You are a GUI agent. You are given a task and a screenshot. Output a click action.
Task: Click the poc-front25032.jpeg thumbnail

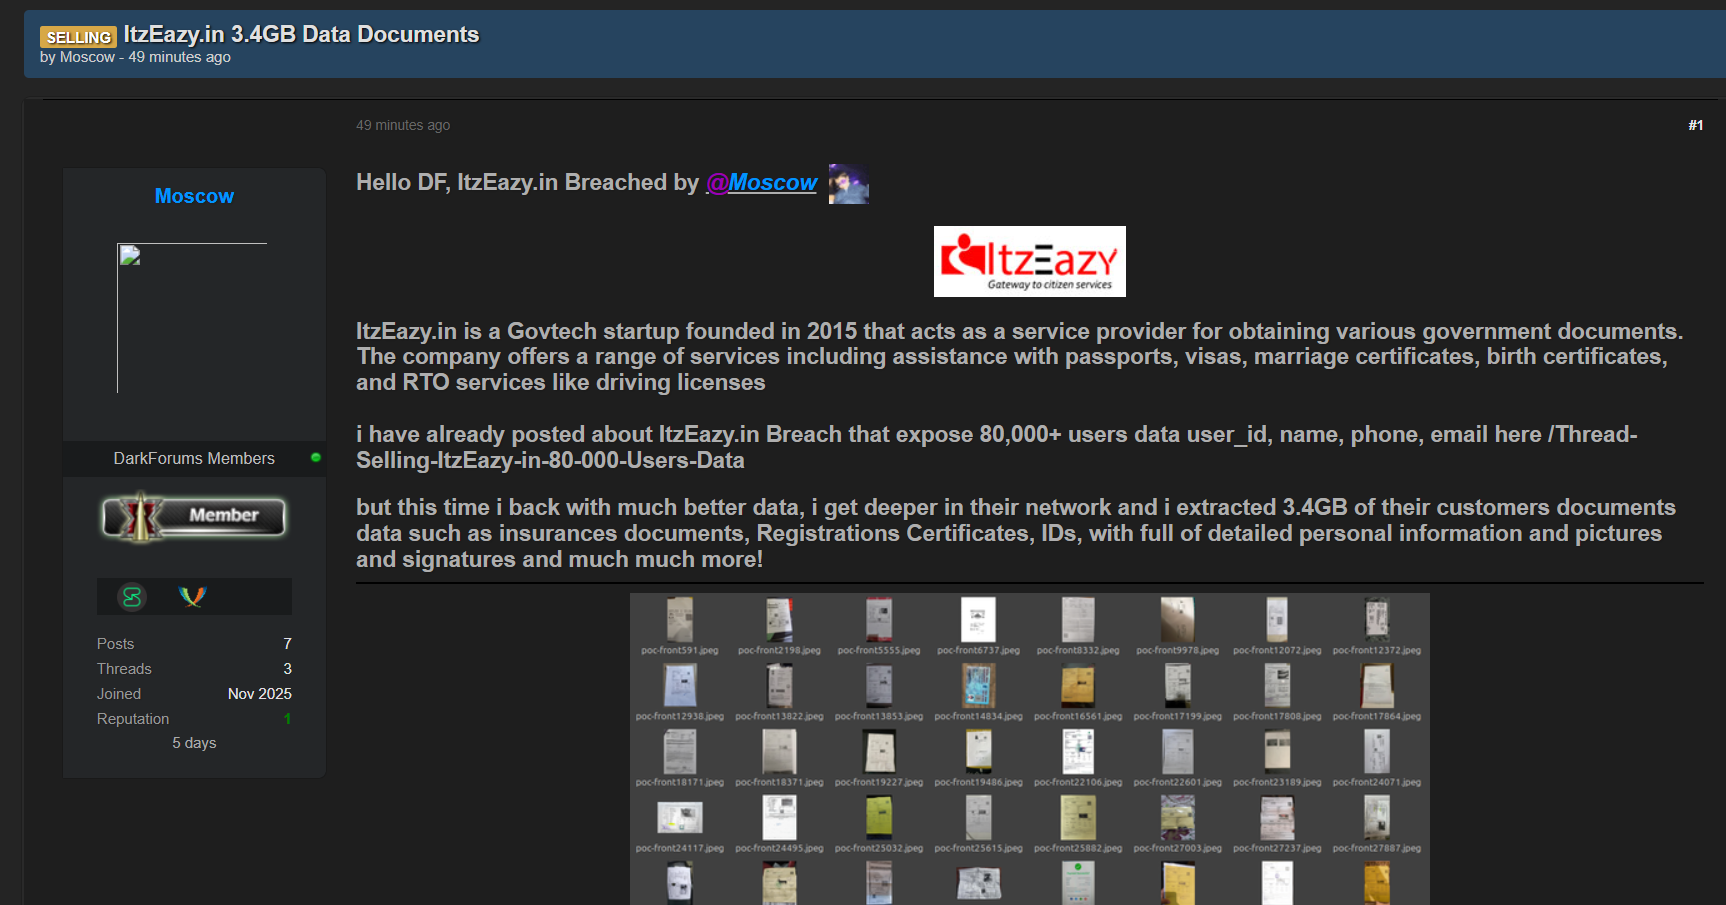click(x=879, y=818)
